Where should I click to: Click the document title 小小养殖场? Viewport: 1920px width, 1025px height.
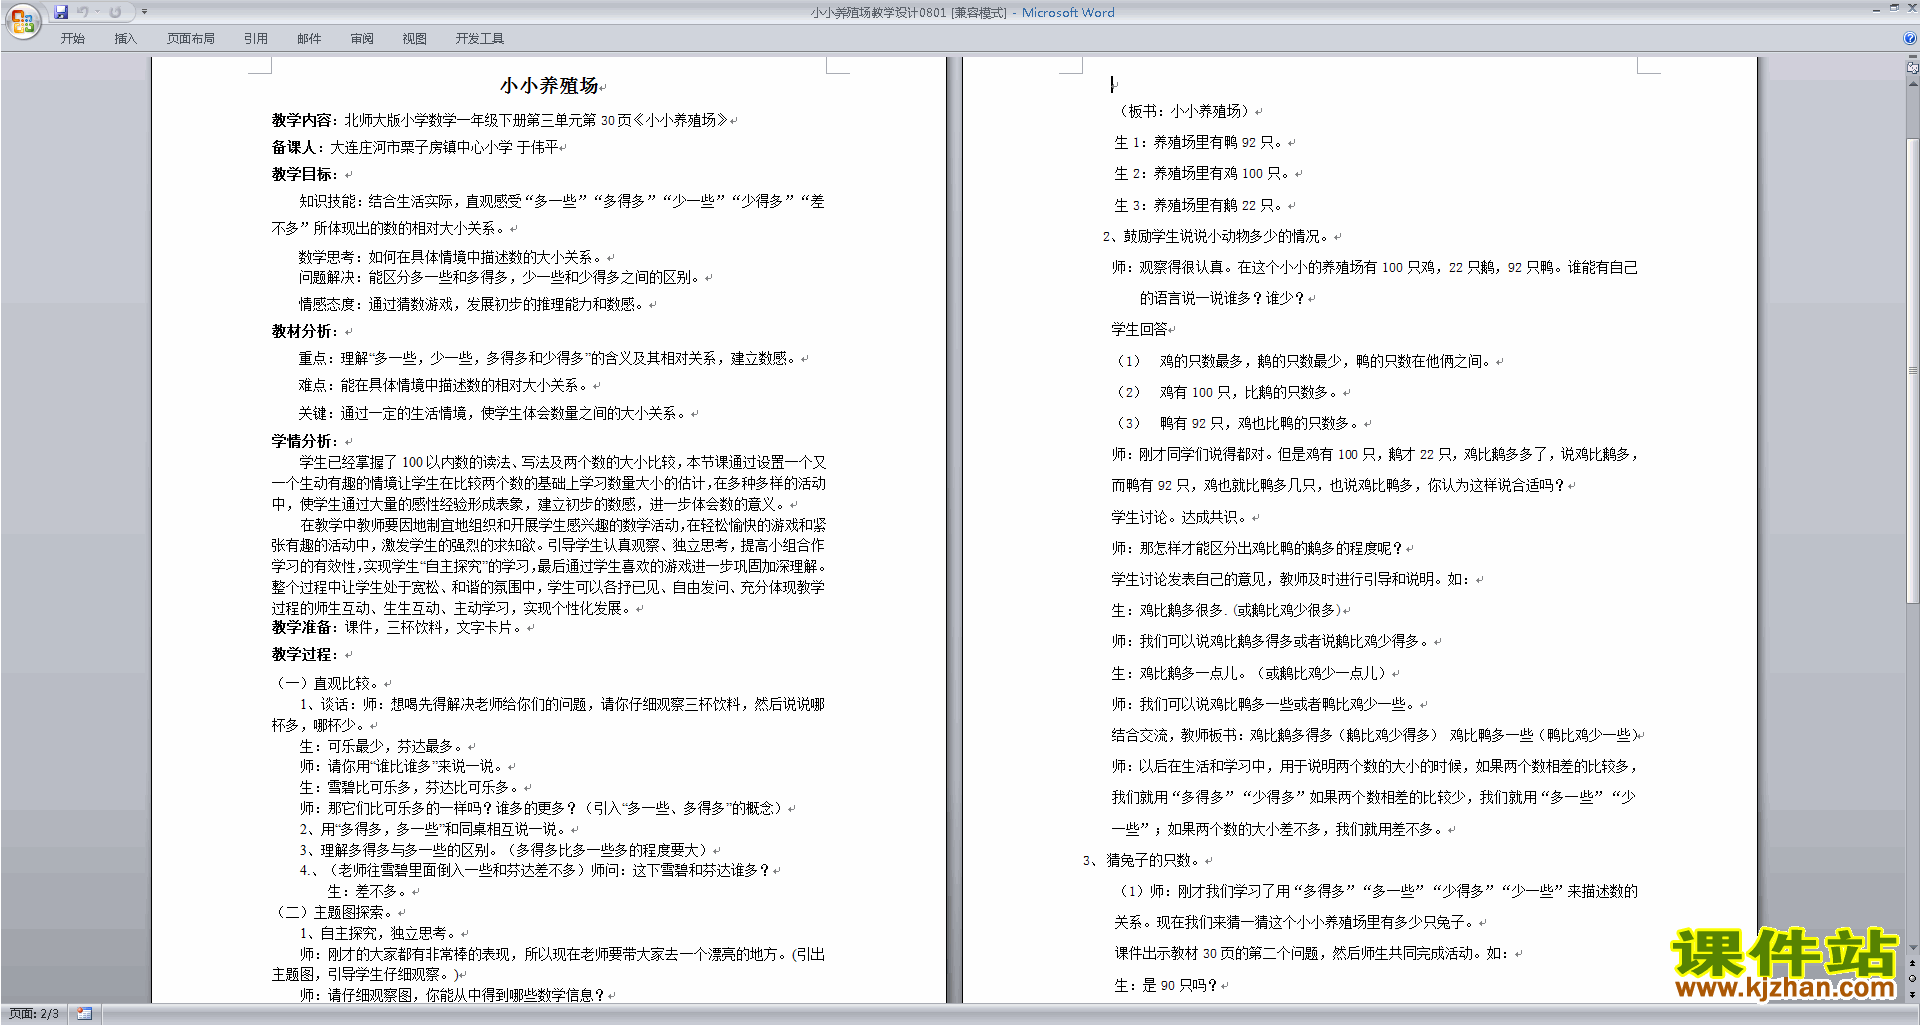pos(549,86)
